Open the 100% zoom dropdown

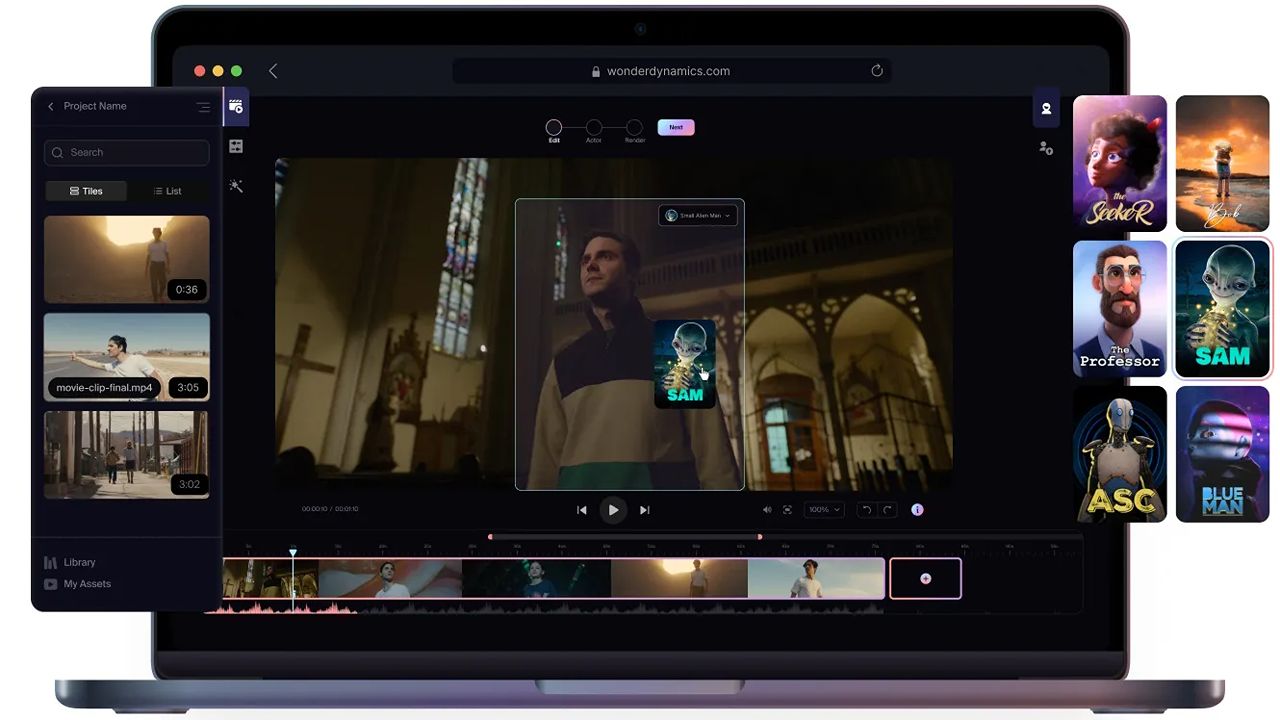824,510
